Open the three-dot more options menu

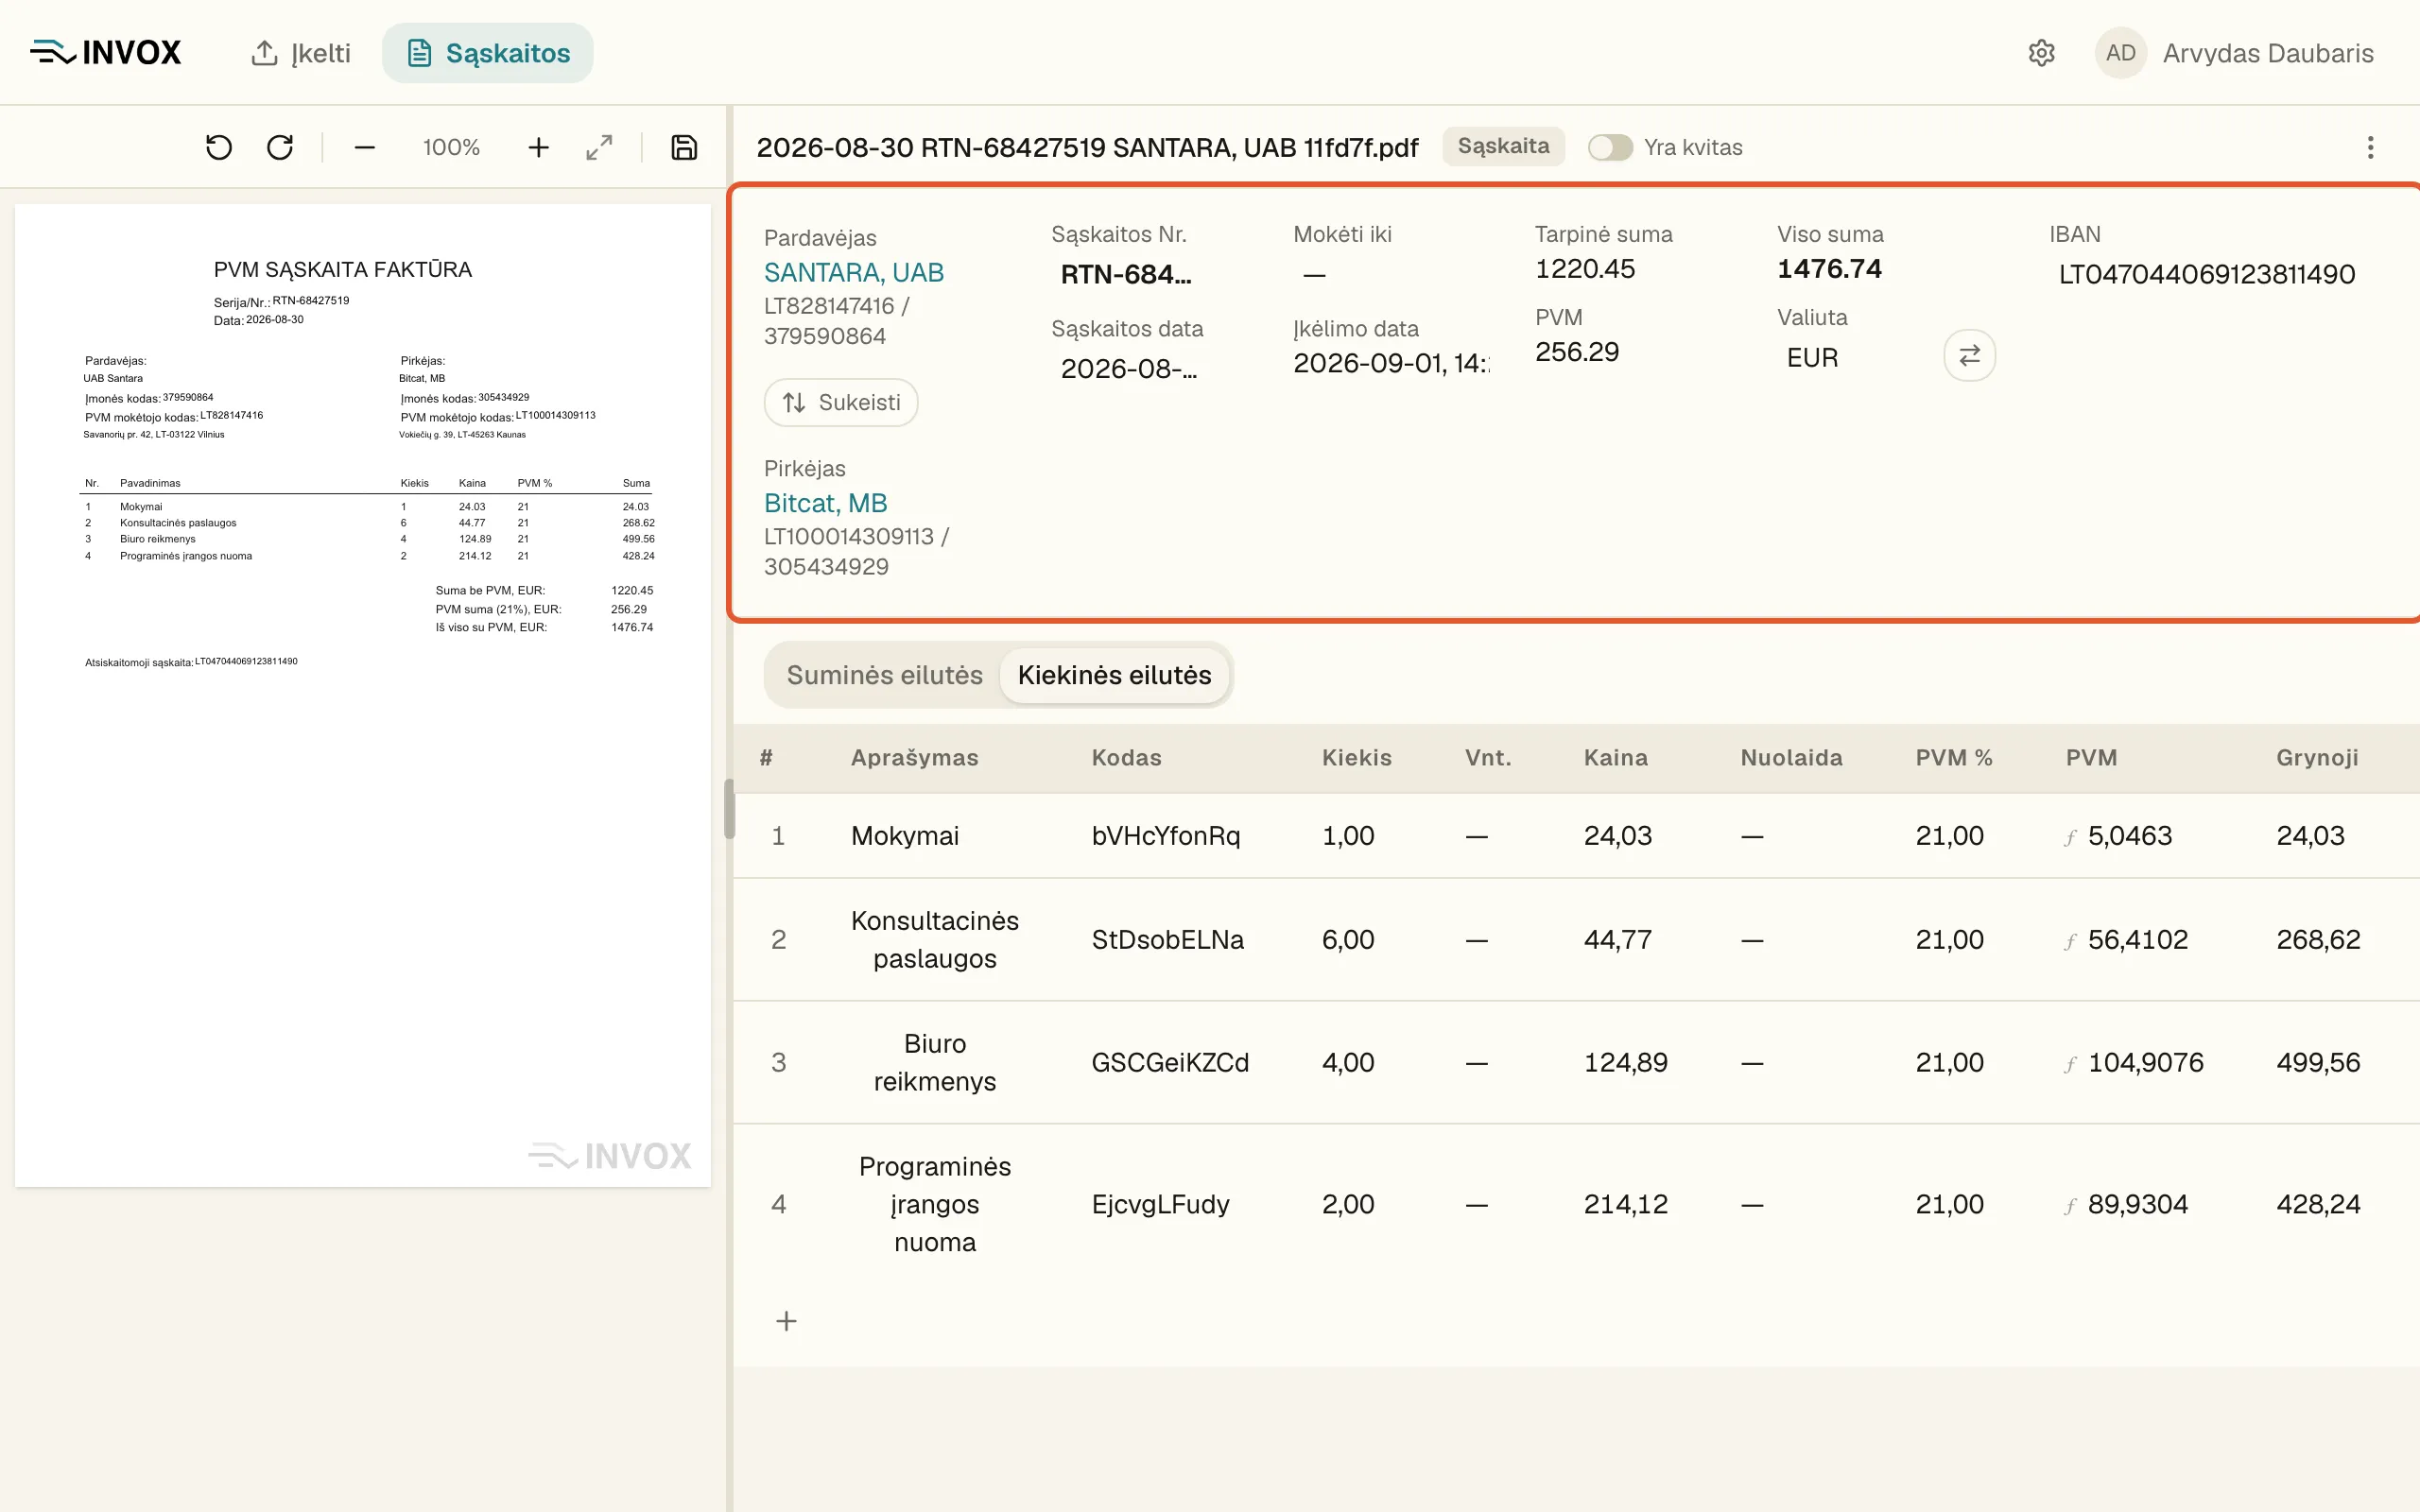2370,148
